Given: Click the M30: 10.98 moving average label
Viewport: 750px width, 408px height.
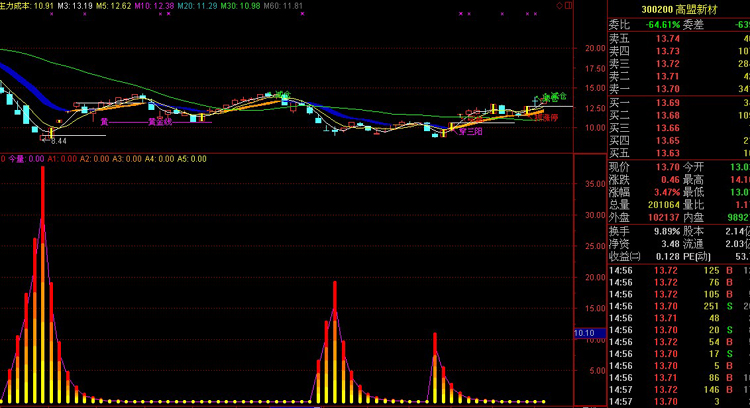Looking at the screenshot, I should point(240,6).
